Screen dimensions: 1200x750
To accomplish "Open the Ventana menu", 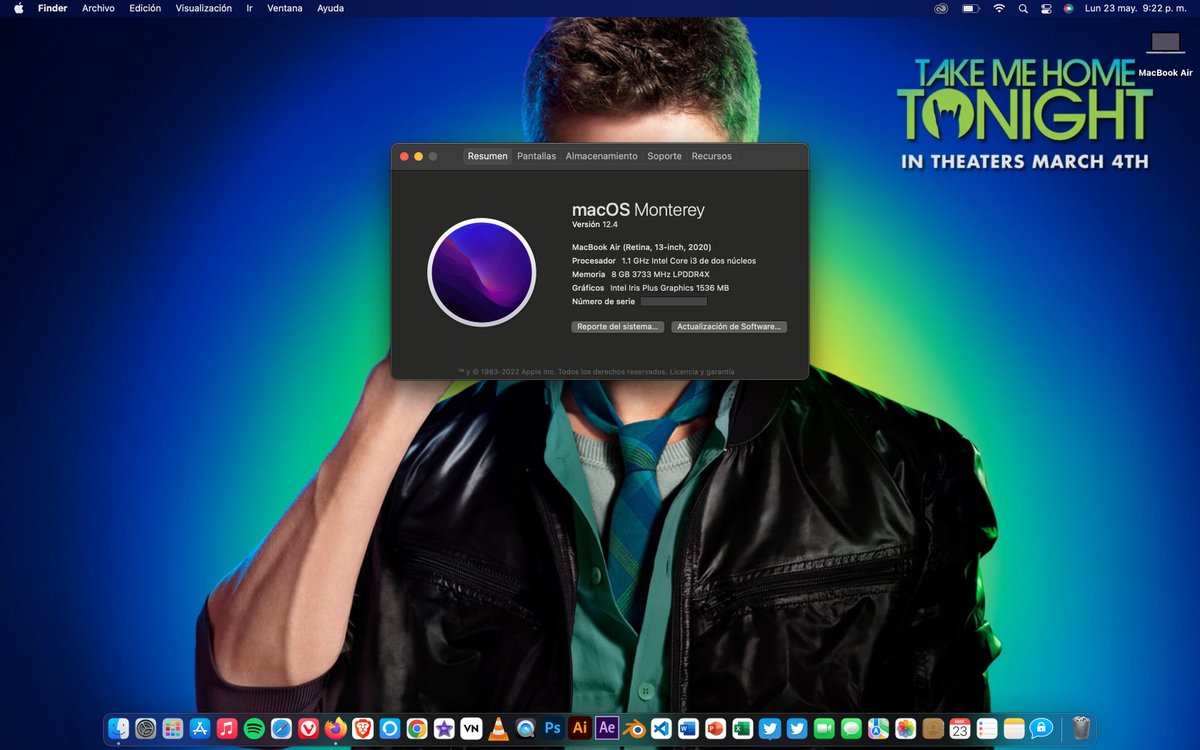I will pos(285,8).
